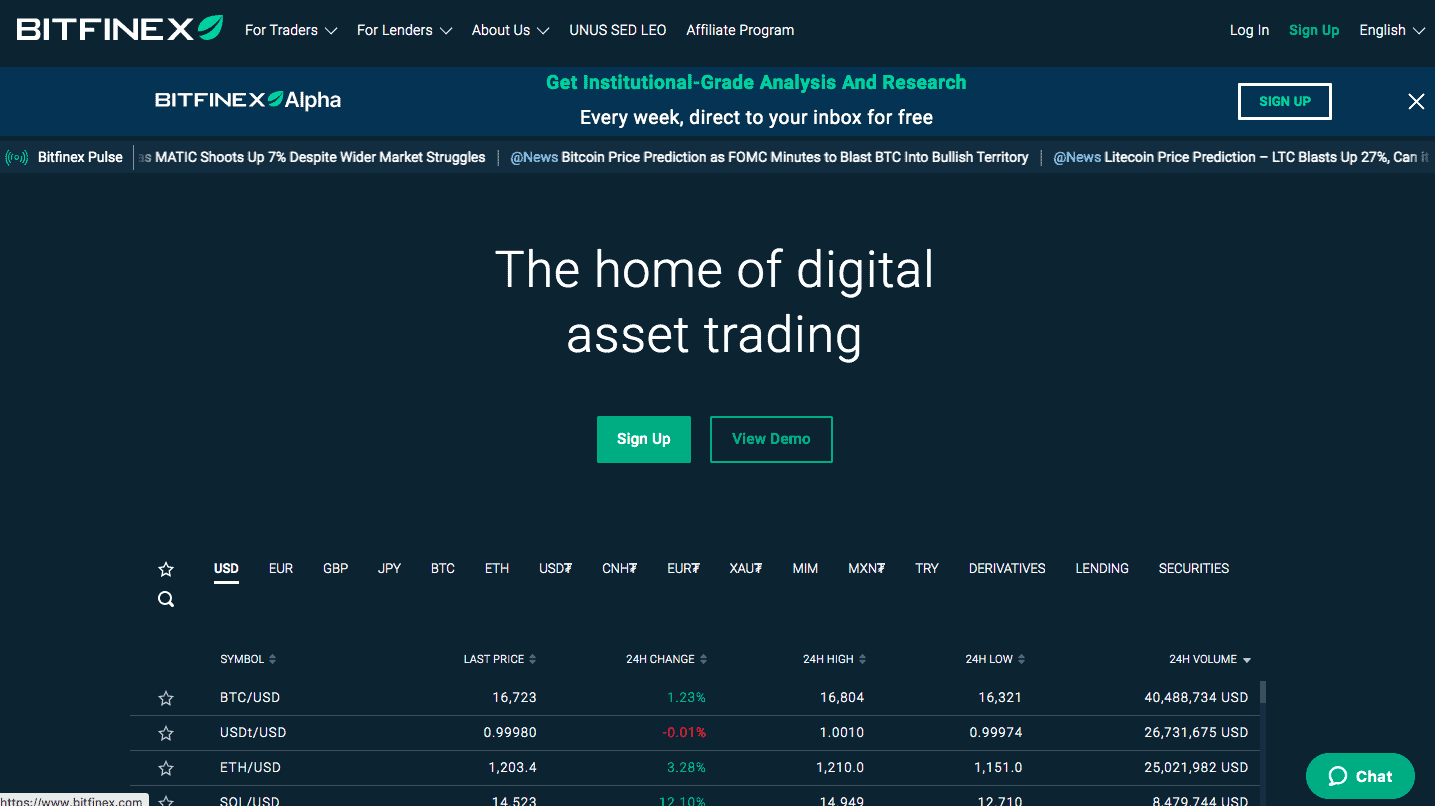
Task: Sort the table by 24H LOW column
Action: pyautogui.click(x=995, y=659)
